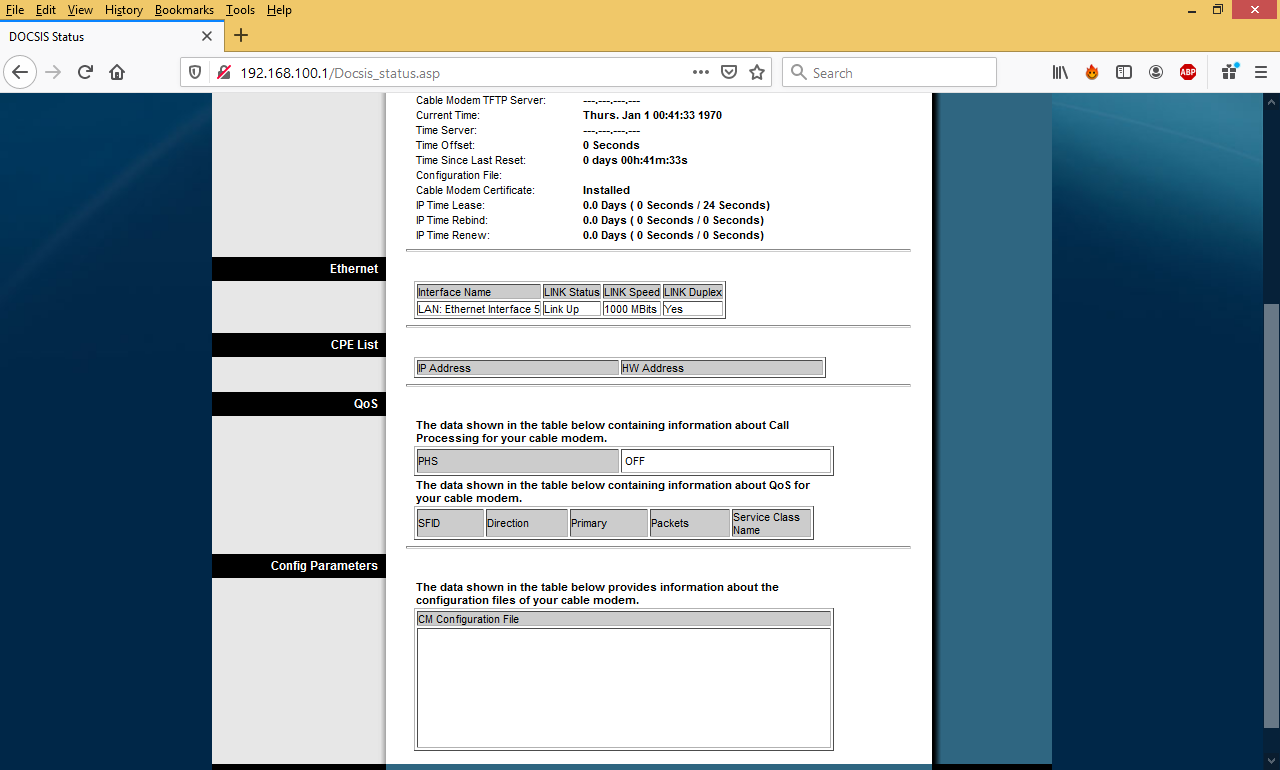Click the Service Class Name header
The image size is (1280, 770).
point(771,523)
